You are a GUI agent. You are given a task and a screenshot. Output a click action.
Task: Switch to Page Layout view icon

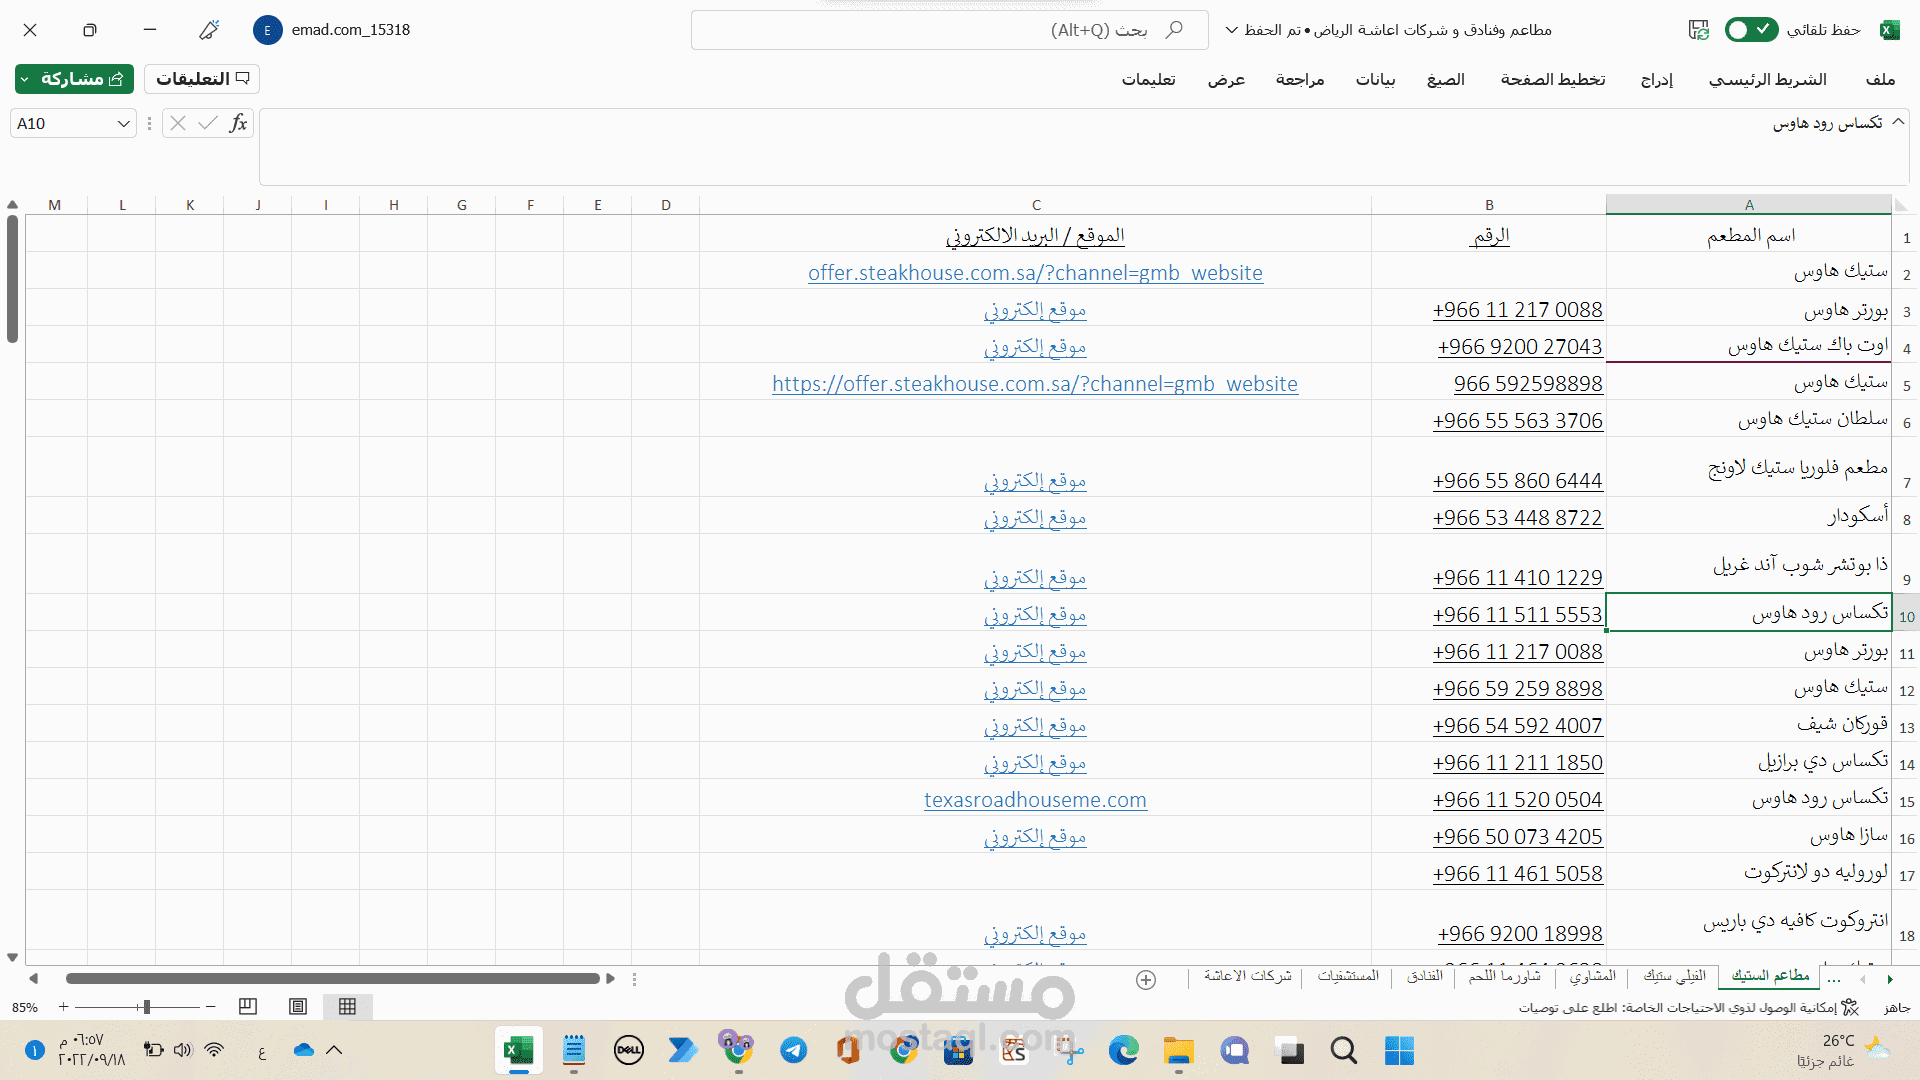click(298, 1007)
